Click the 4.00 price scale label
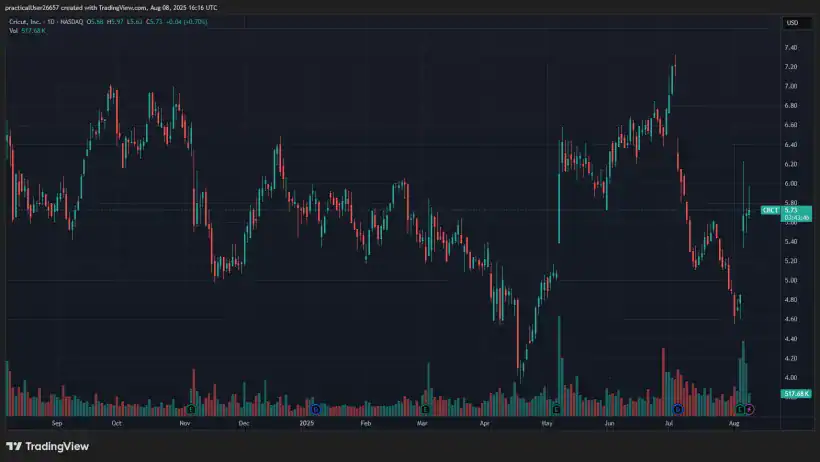 click(790, 377)
